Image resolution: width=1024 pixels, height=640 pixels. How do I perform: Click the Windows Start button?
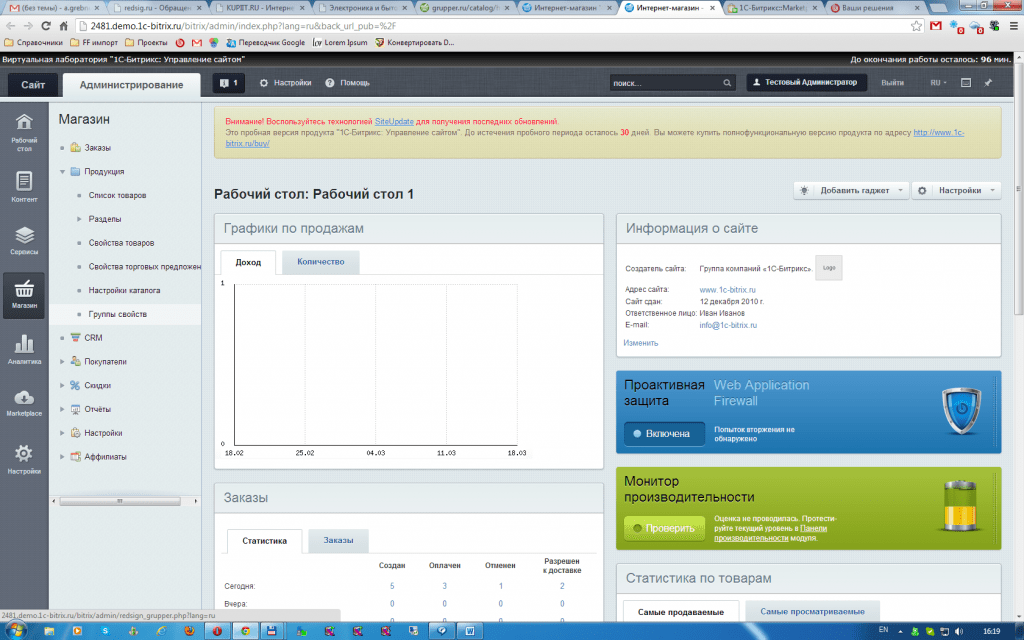coord(16,631)
